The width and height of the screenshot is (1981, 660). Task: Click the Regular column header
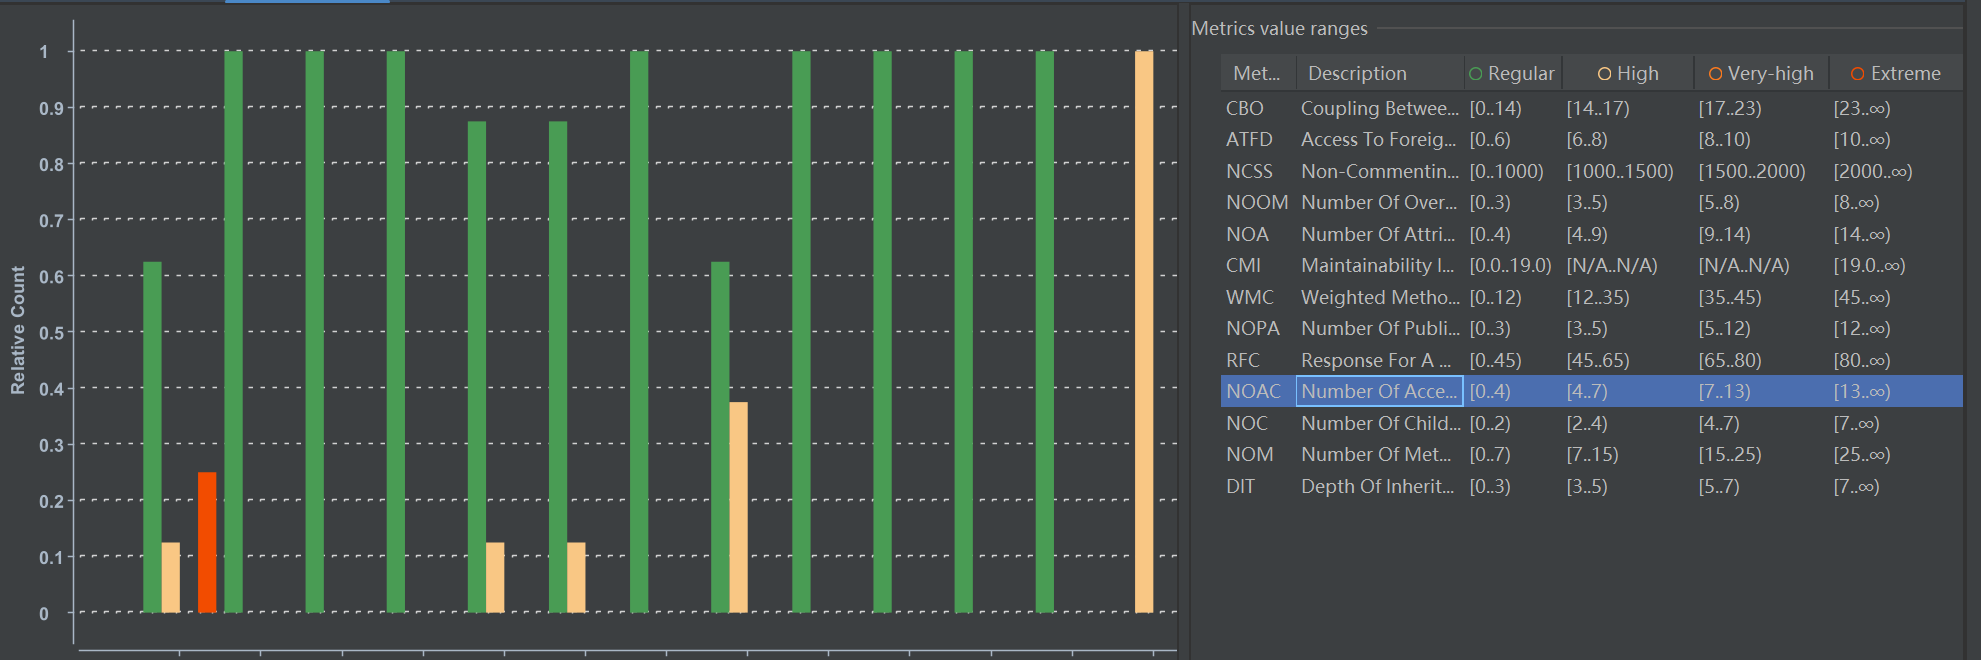tap(1512, 73)
